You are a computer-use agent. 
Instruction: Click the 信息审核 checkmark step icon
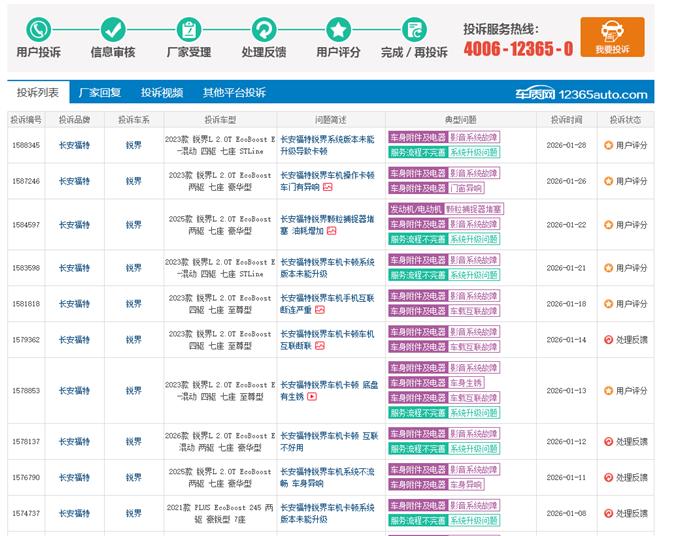113,28
